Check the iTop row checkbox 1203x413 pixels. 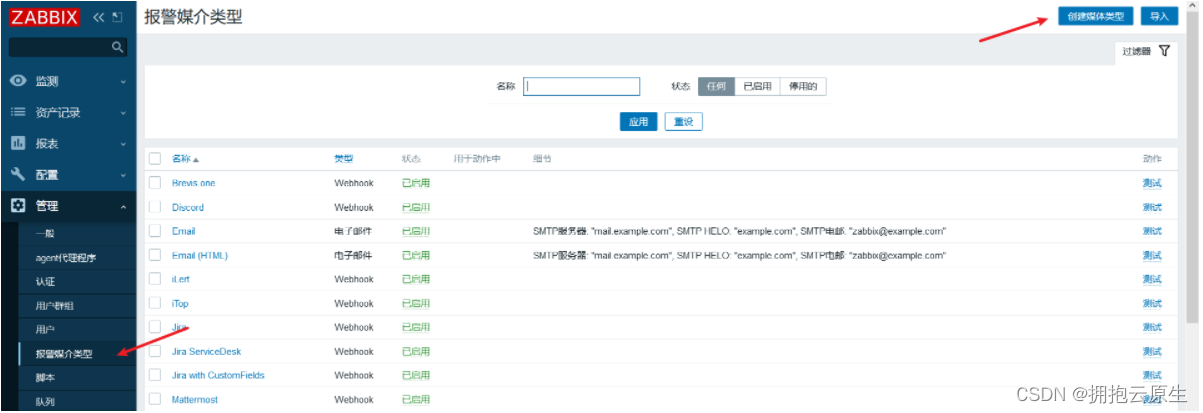pyautogui.click(x=154, y=303)
